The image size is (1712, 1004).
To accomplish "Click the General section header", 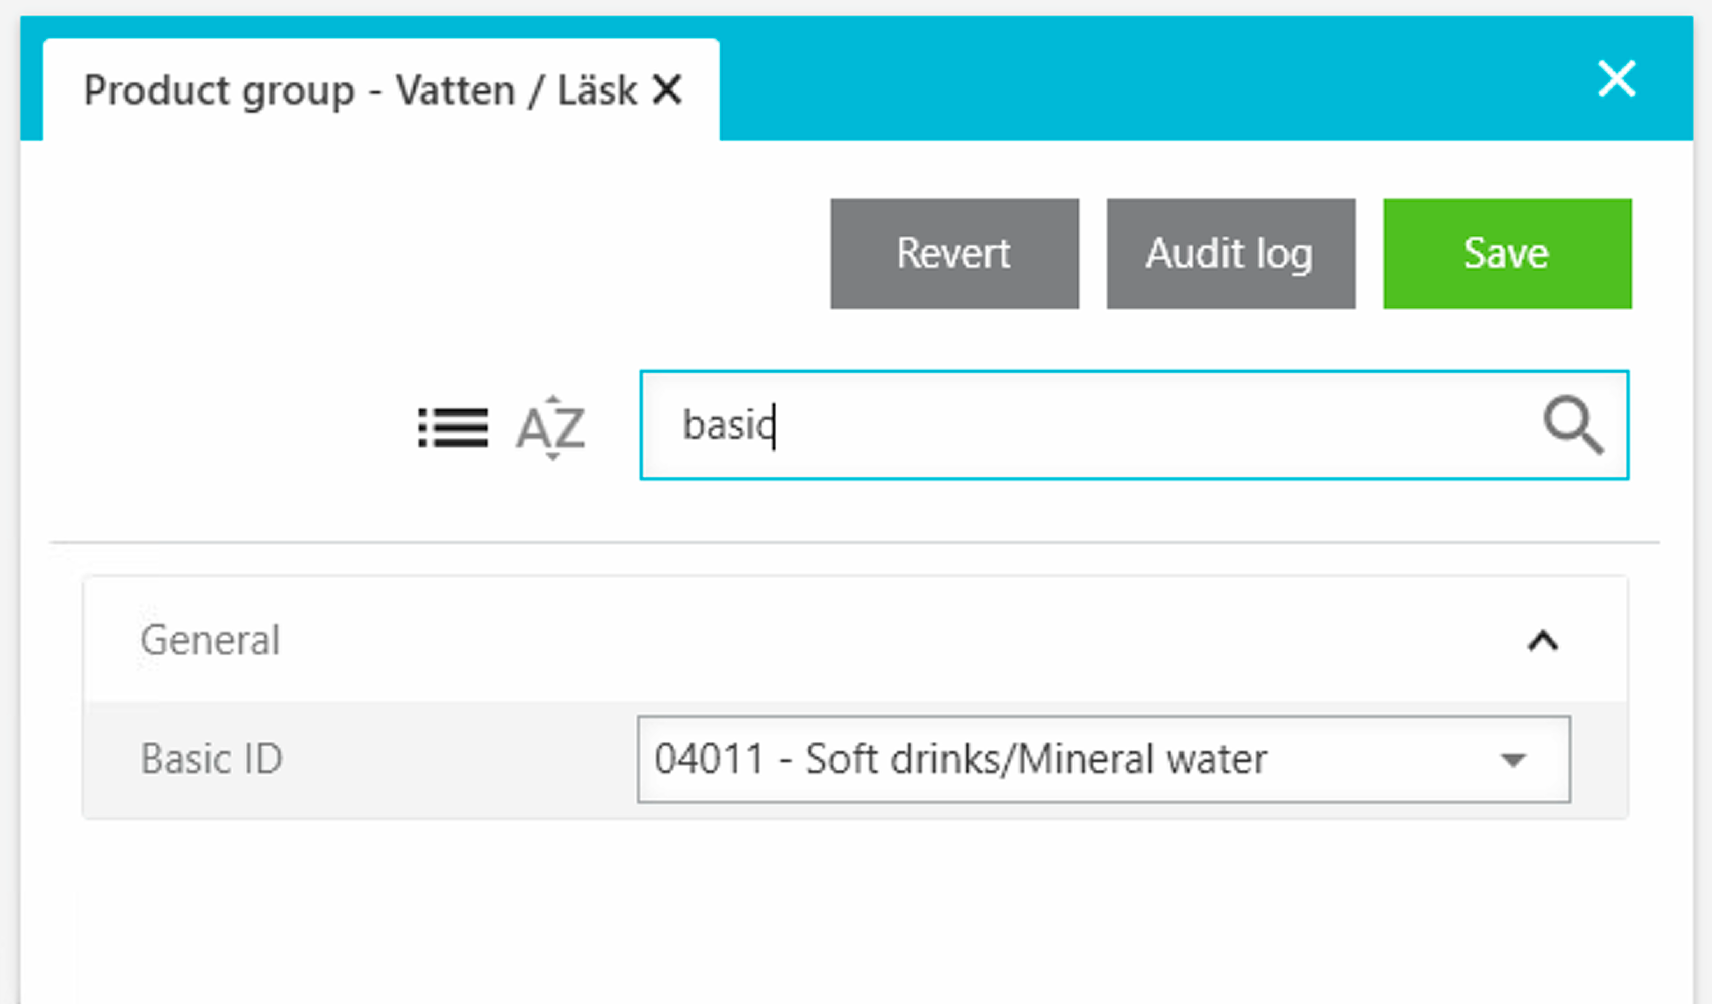I will (800, 640).
